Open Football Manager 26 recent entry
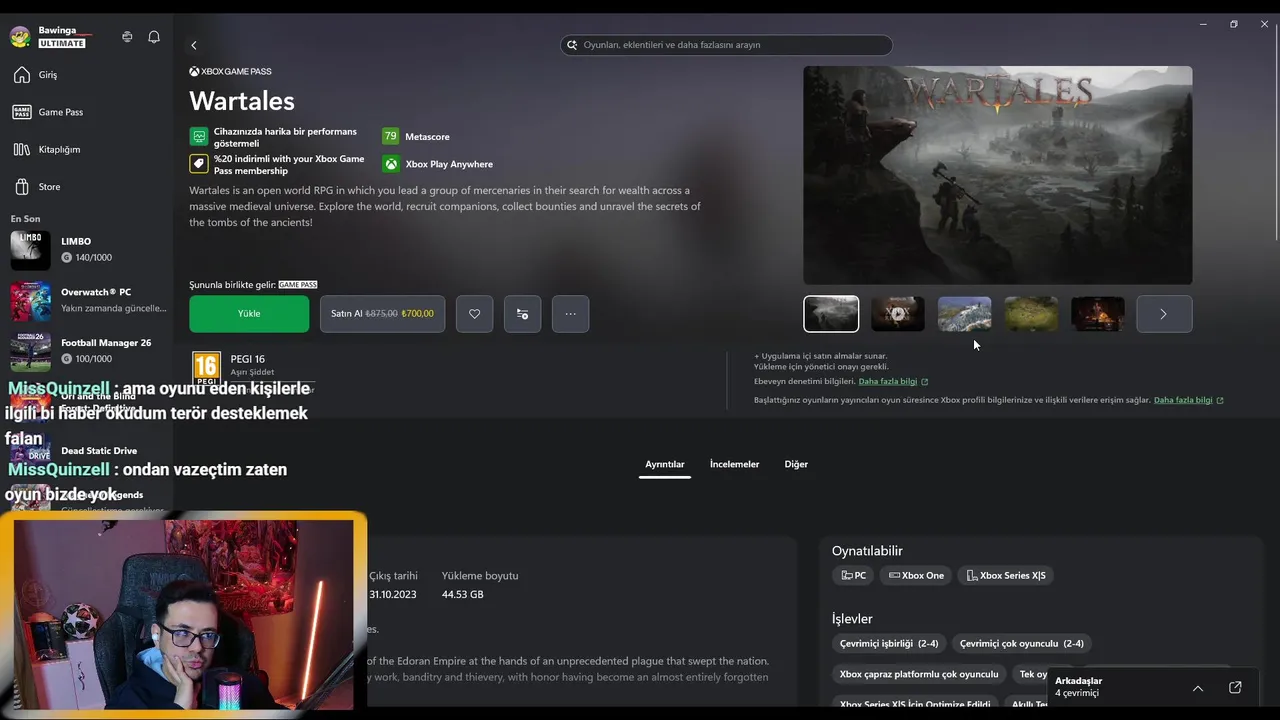The height and width of the screenshot is (720, 1280). (85, 350)
